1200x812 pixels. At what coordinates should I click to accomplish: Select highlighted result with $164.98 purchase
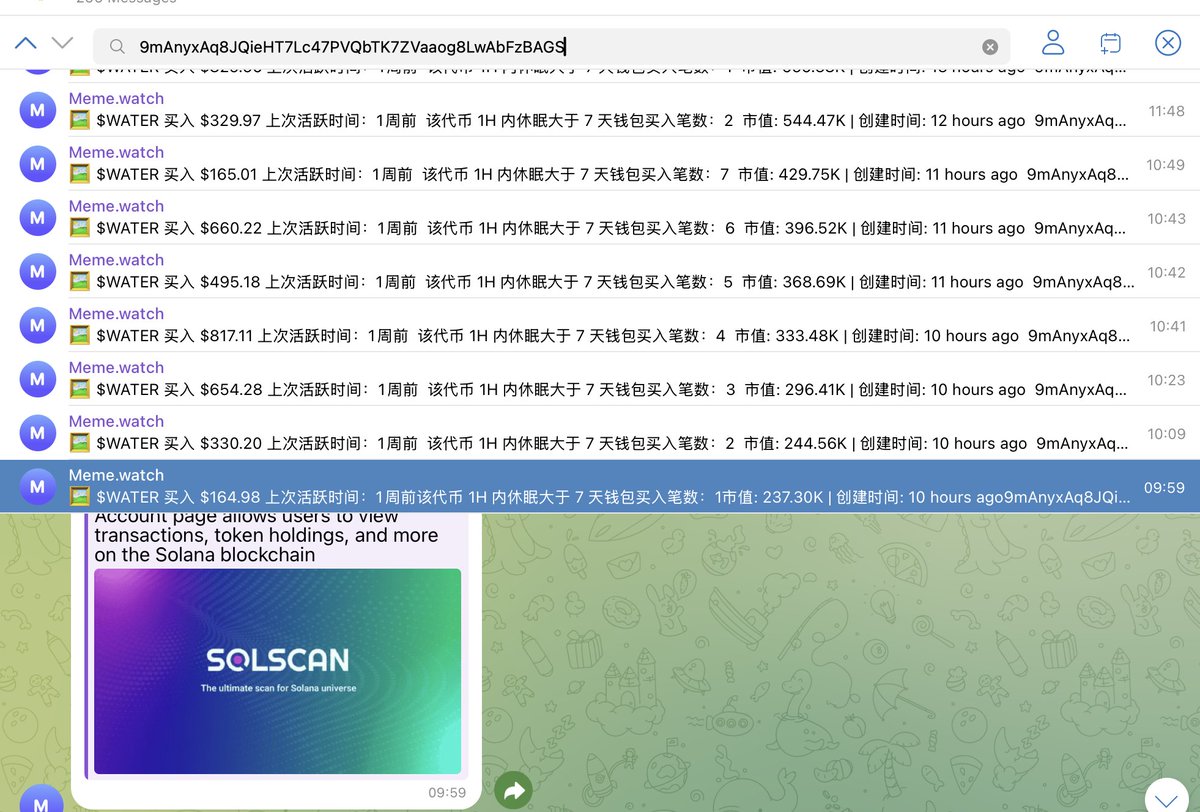point(600,487)
